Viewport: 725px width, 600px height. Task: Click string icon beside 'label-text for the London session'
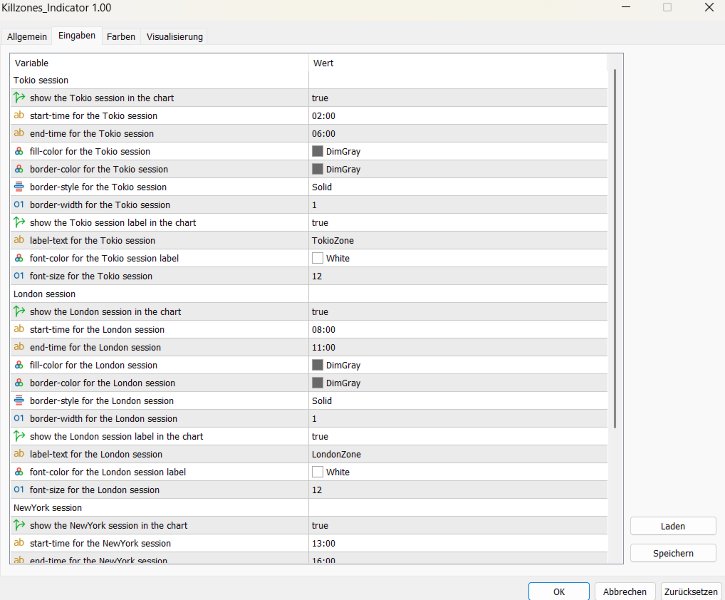pyautogui.click(x=19, y=454)
